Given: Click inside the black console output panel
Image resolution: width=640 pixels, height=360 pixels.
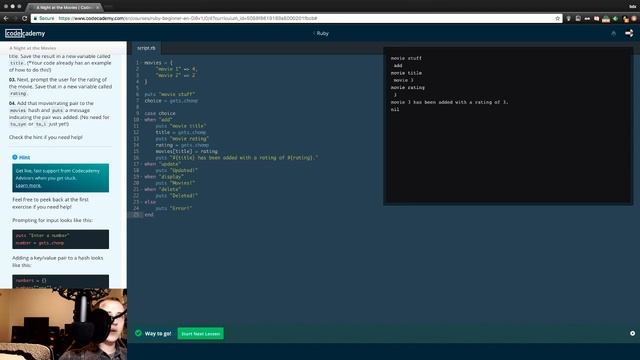Looking at the screenshot, I should tap(508, 125).
